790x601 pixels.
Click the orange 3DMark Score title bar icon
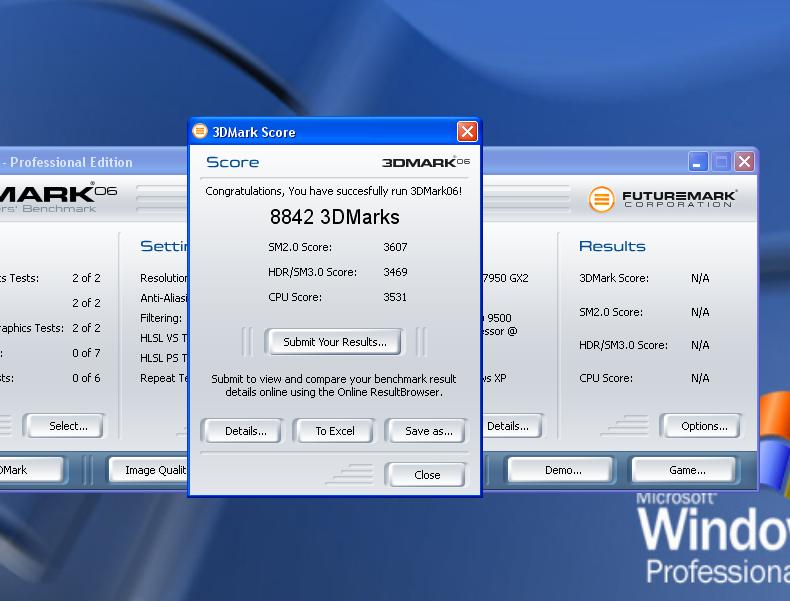[x=200, y=131]
